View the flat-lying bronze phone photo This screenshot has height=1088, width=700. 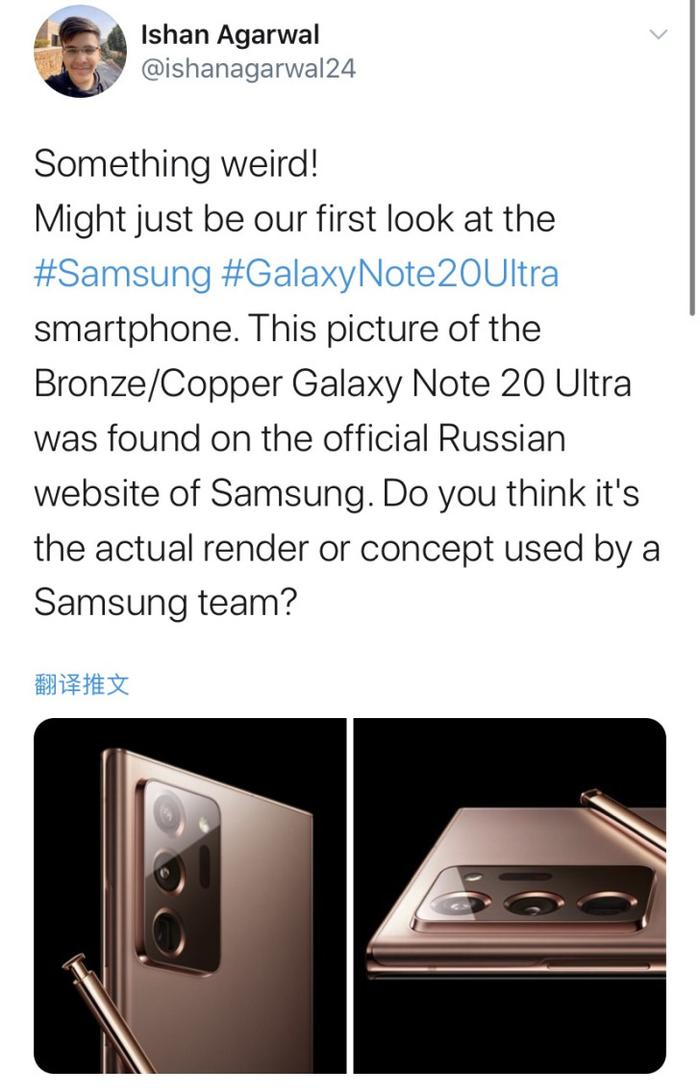(510, 896)
